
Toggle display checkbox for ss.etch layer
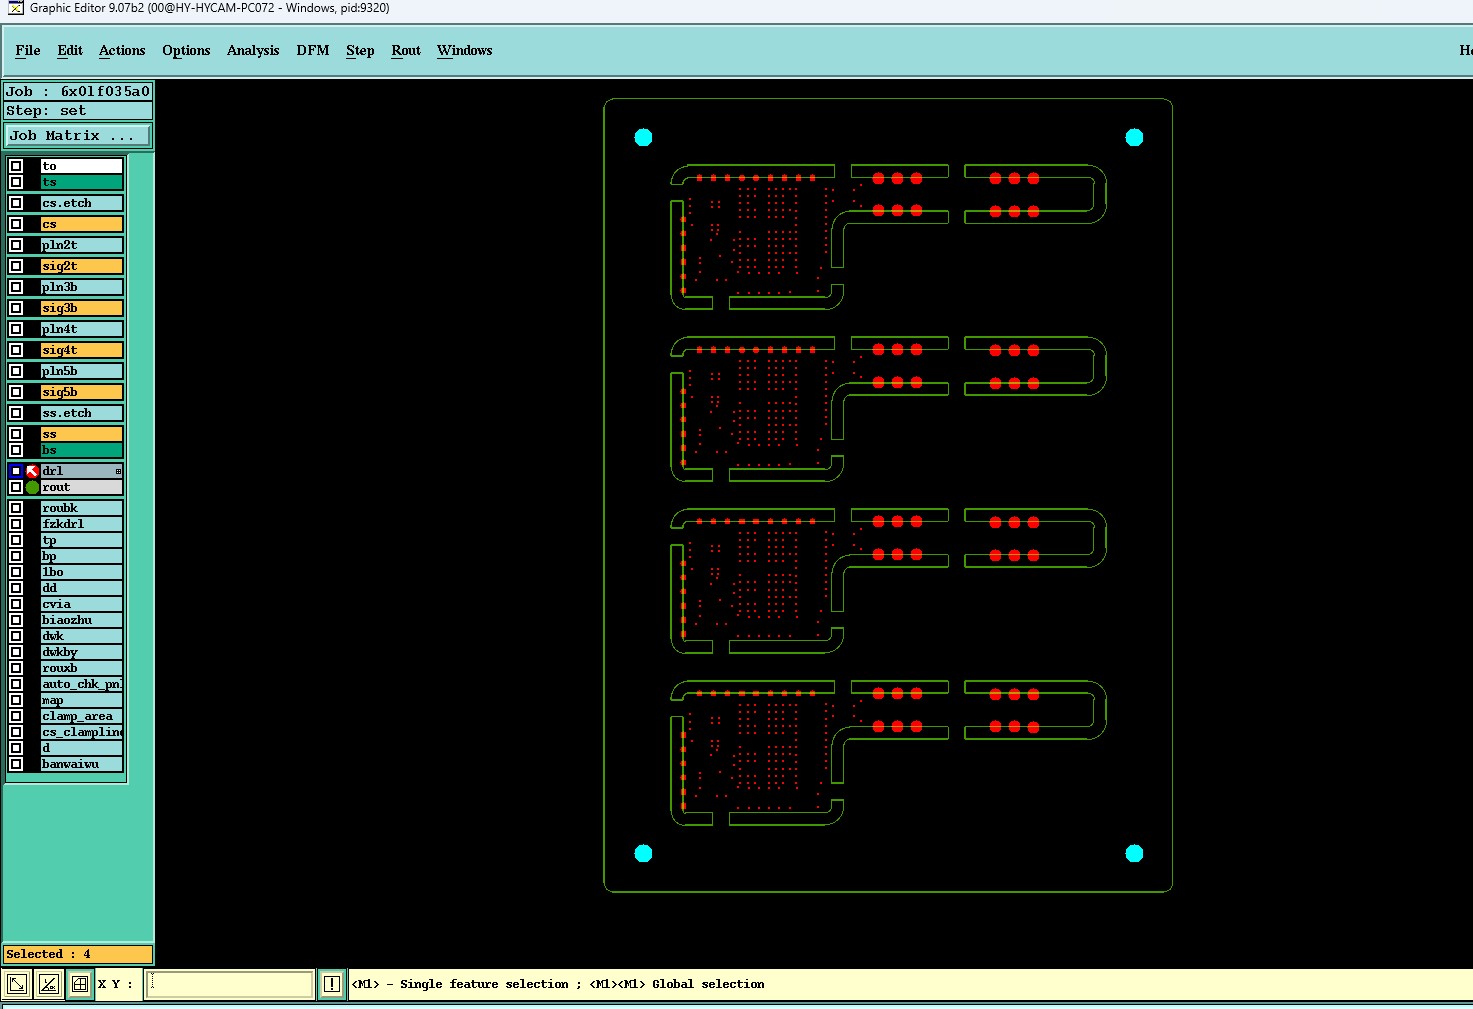coord(16,413)
